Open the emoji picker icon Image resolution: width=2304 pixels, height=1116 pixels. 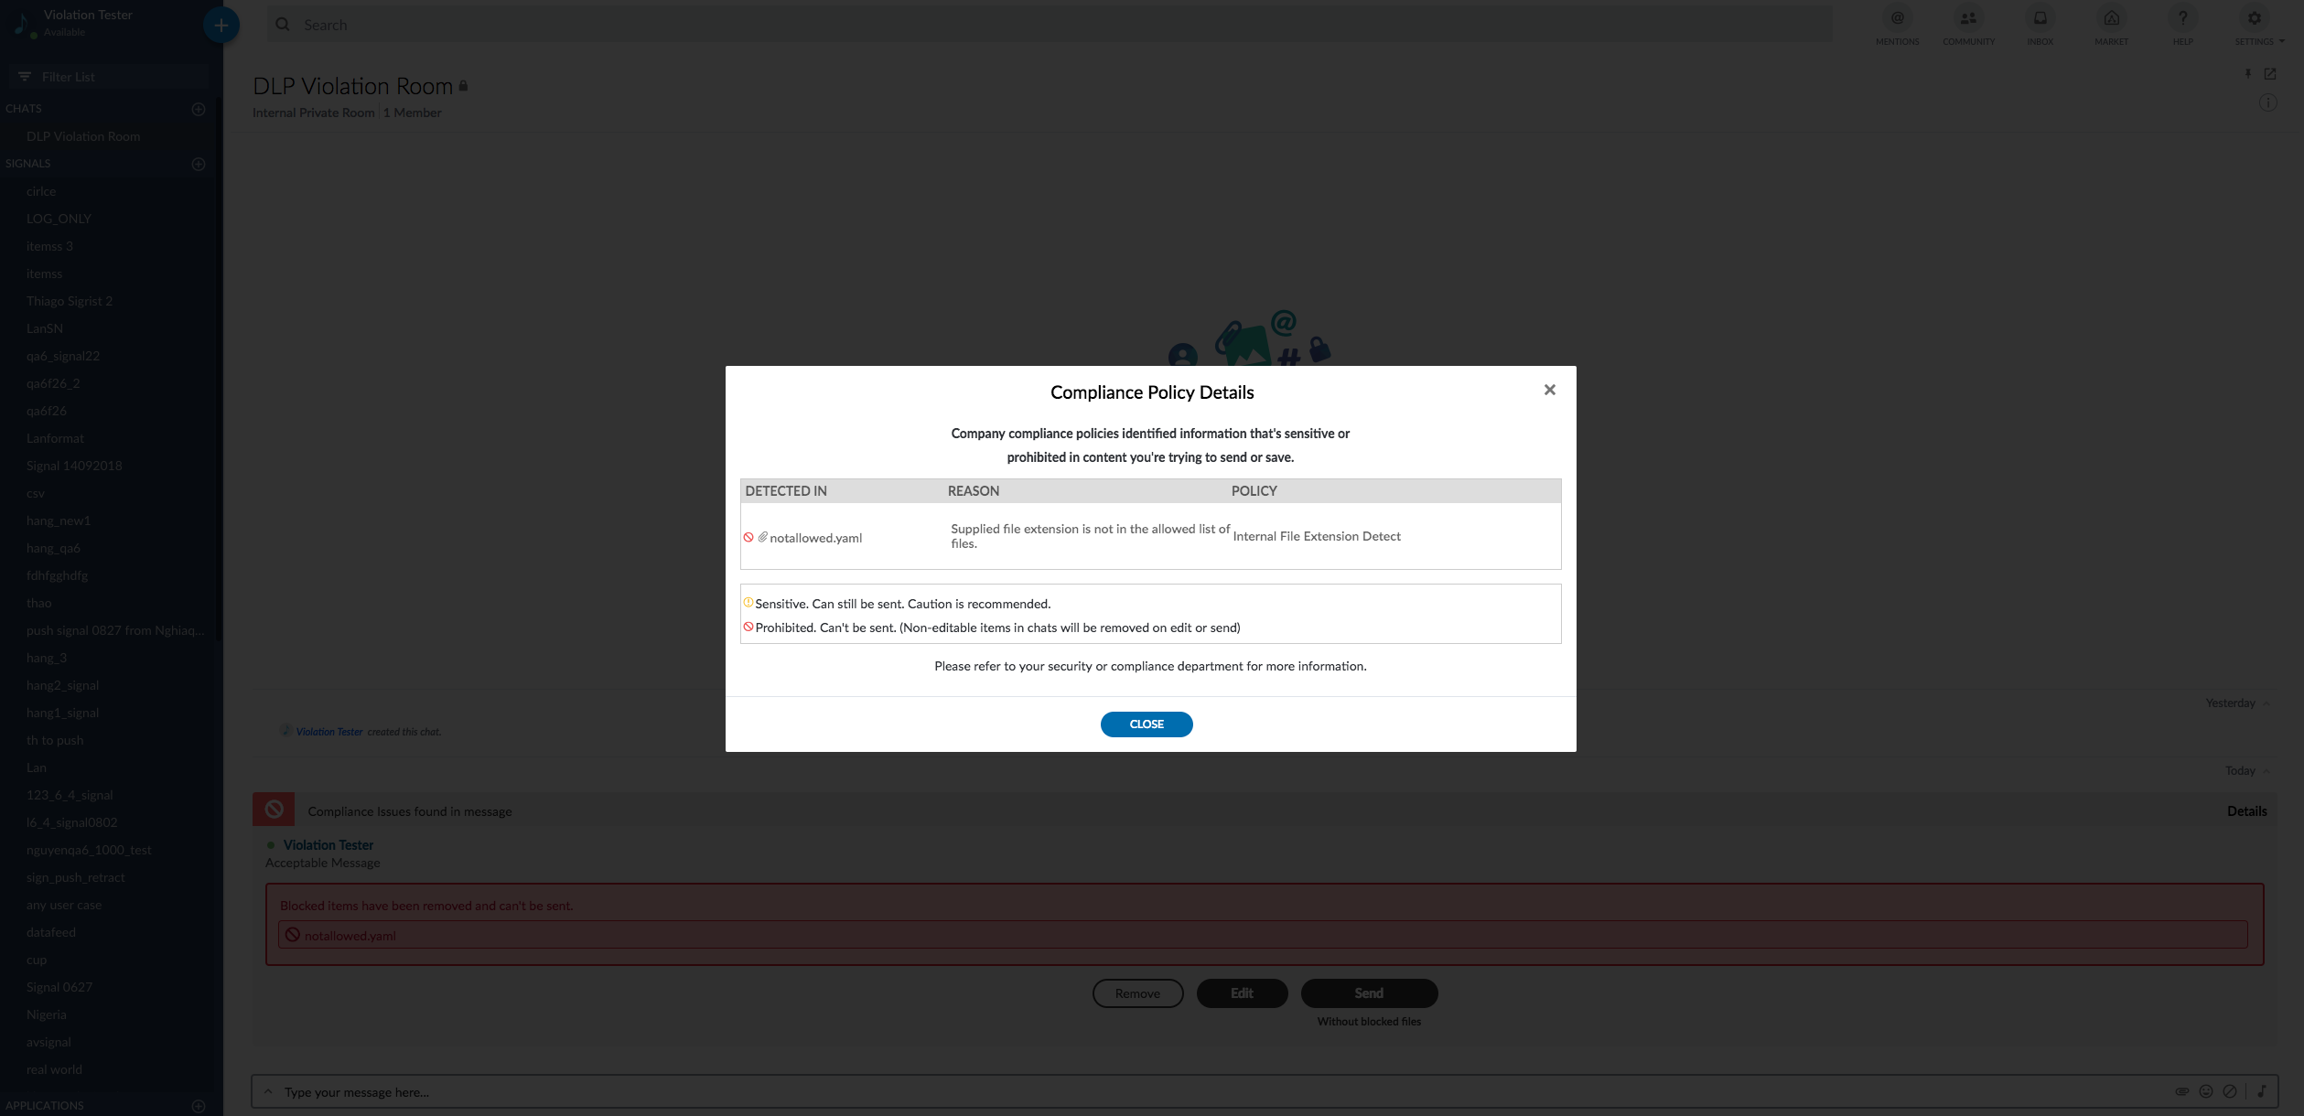click(x=2205, y=1091)
